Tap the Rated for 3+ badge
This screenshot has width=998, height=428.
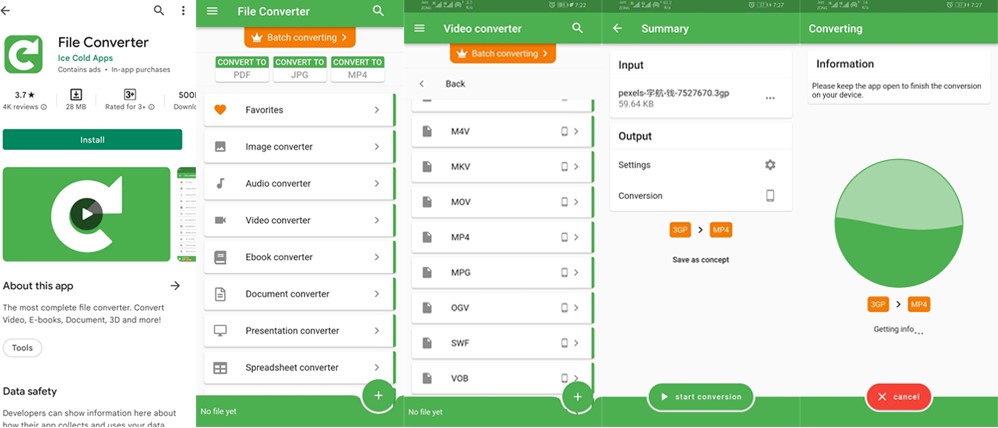tap(130, 94)
